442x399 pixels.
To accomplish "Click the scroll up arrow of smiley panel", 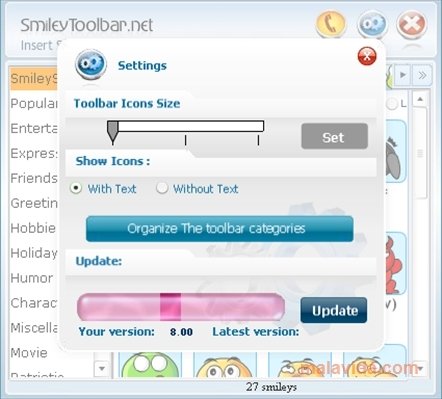I will 420,99.
